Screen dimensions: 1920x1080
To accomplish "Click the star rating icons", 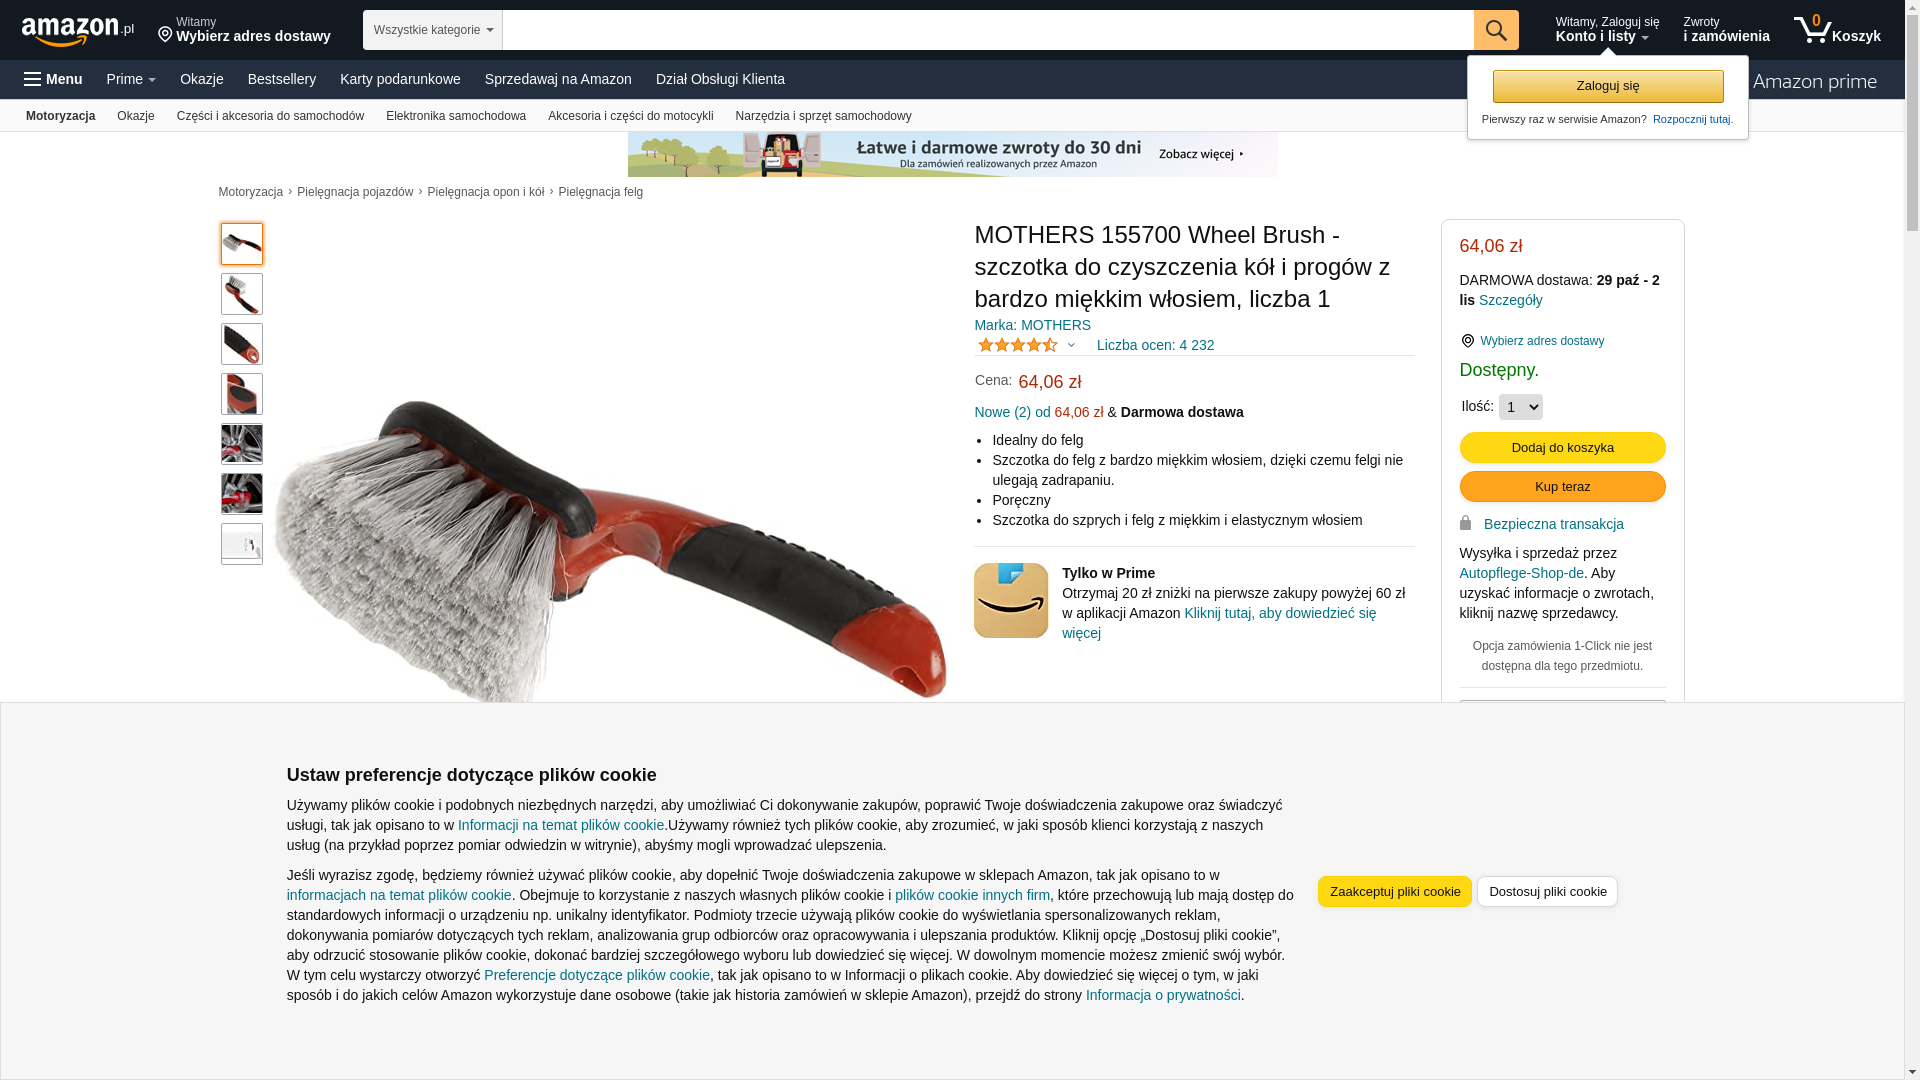I will [x=1018, y=345].
